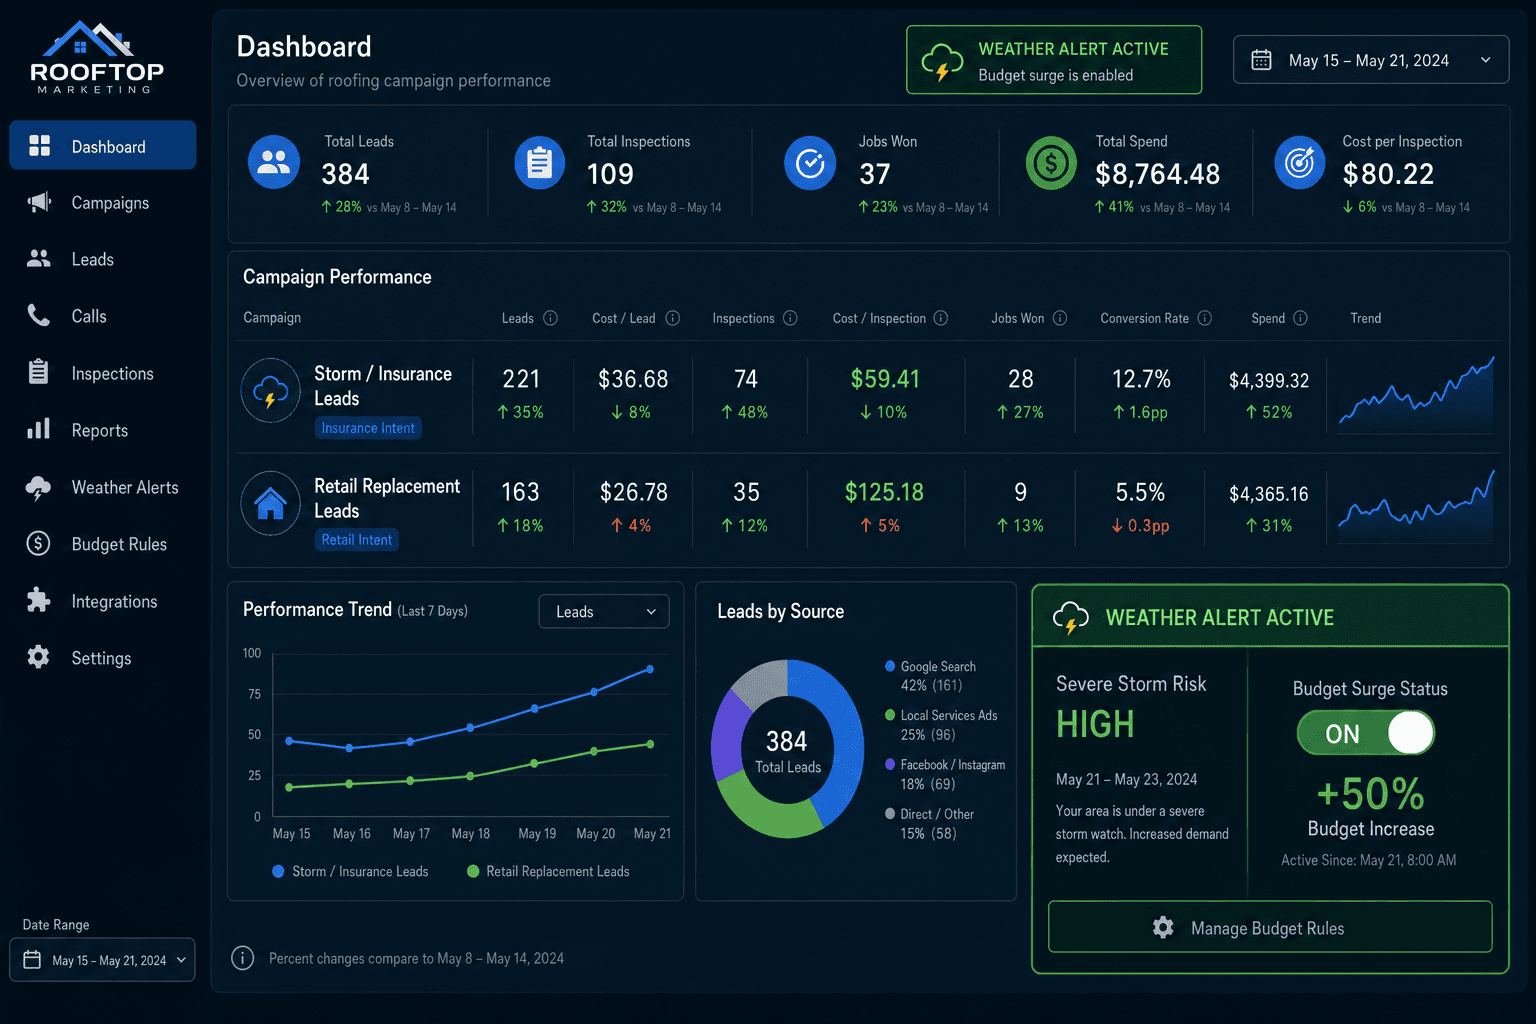The image size is (1536, 1024).
Task: Toggle Local Services Ads legend entry
Action: pos(941,724)
